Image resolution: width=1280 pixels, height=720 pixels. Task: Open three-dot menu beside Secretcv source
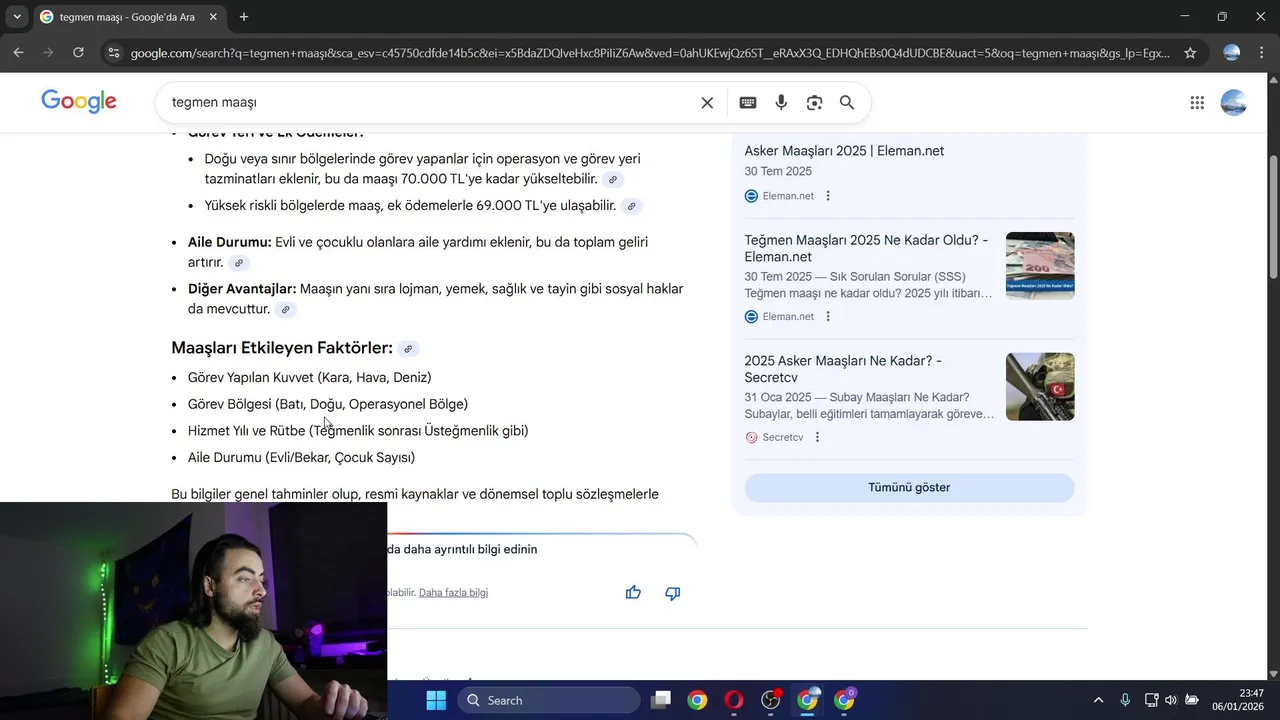click(x=817, y=437)
